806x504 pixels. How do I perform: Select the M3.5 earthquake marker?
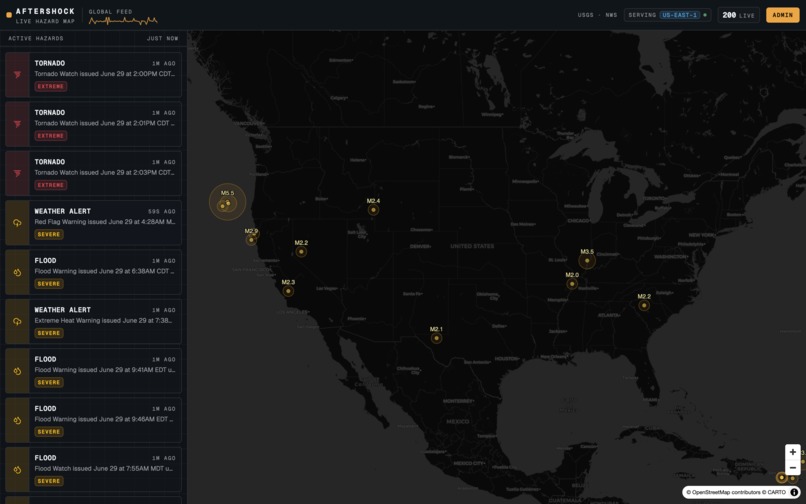point(587,261)
